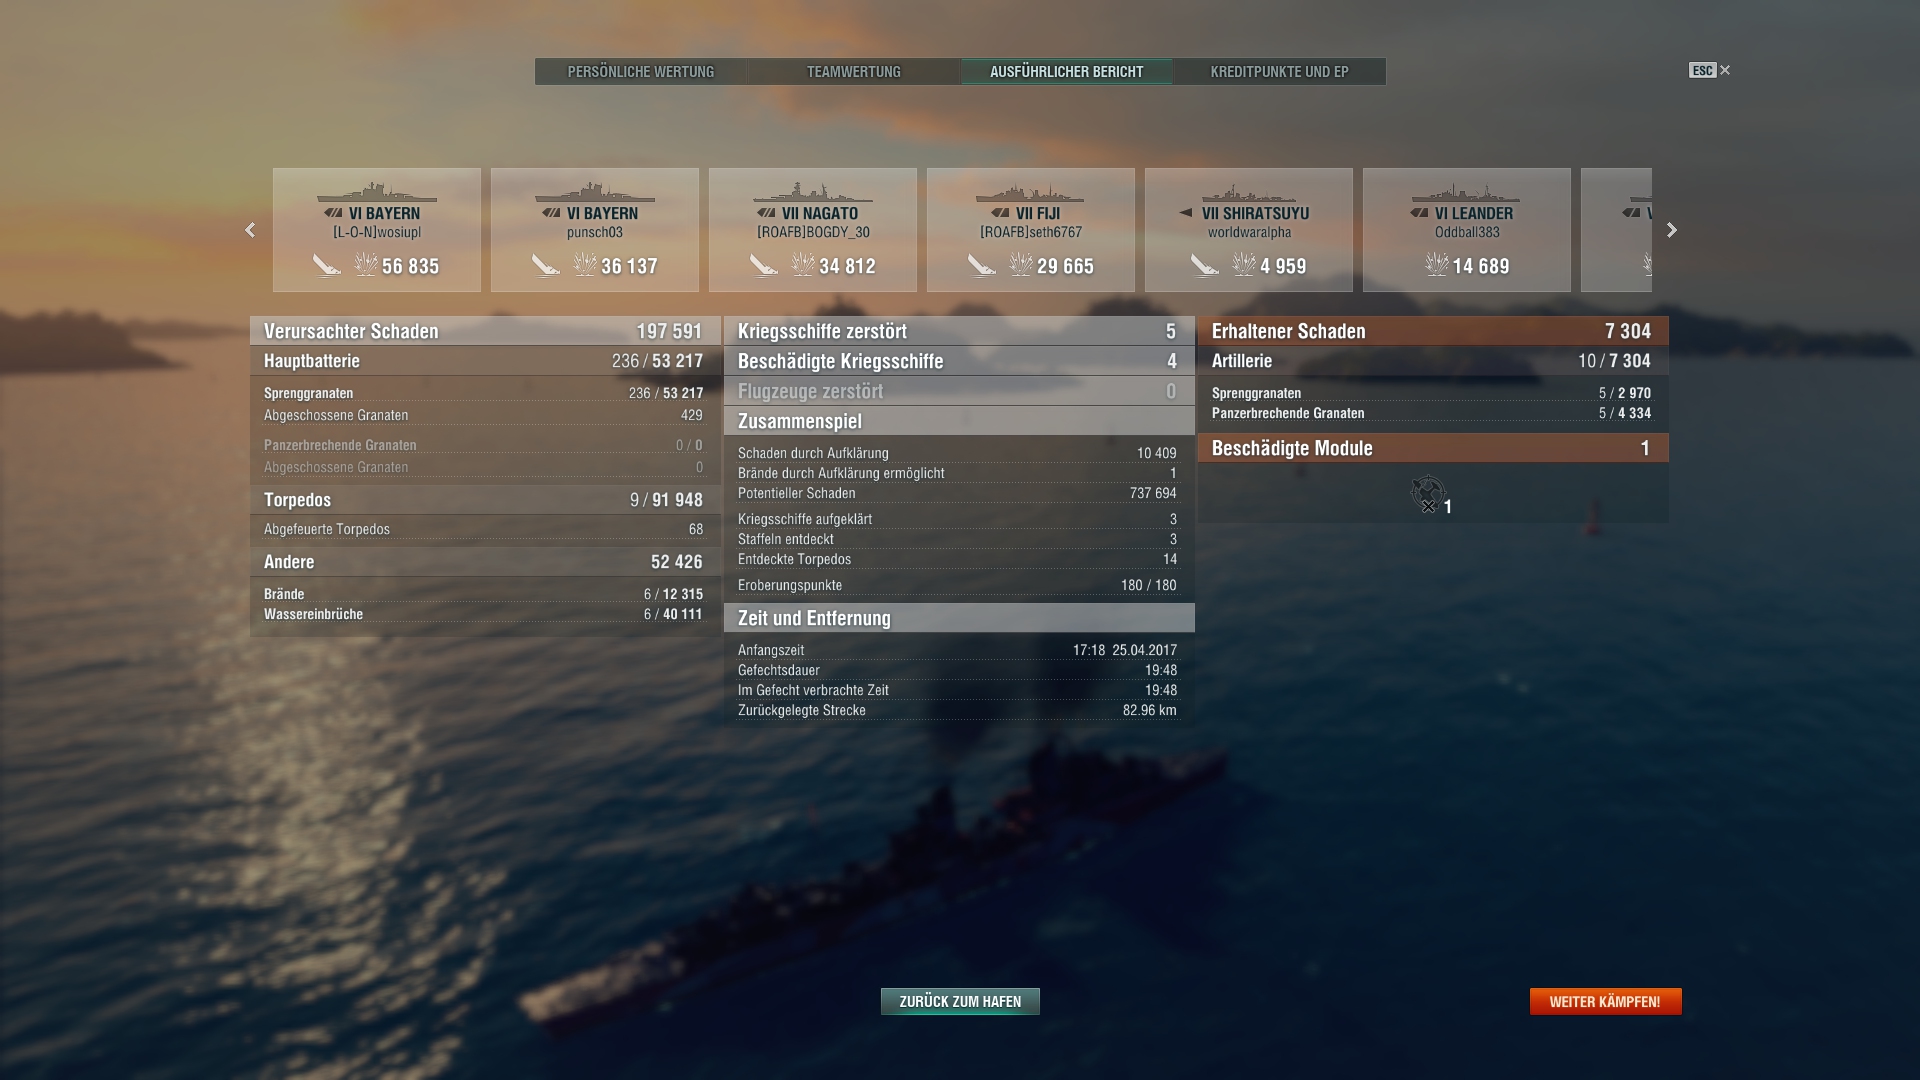Select the Ausführlicher Bericht tab
This screenshot has height=1080, width=1920.
[1066, 72]
